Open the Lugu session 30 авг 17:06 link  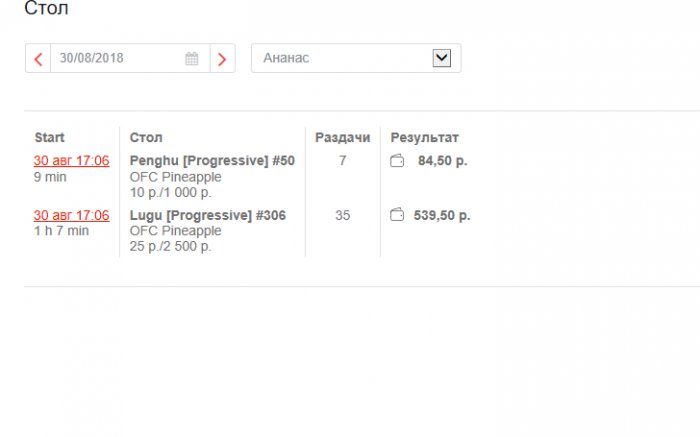71,215
